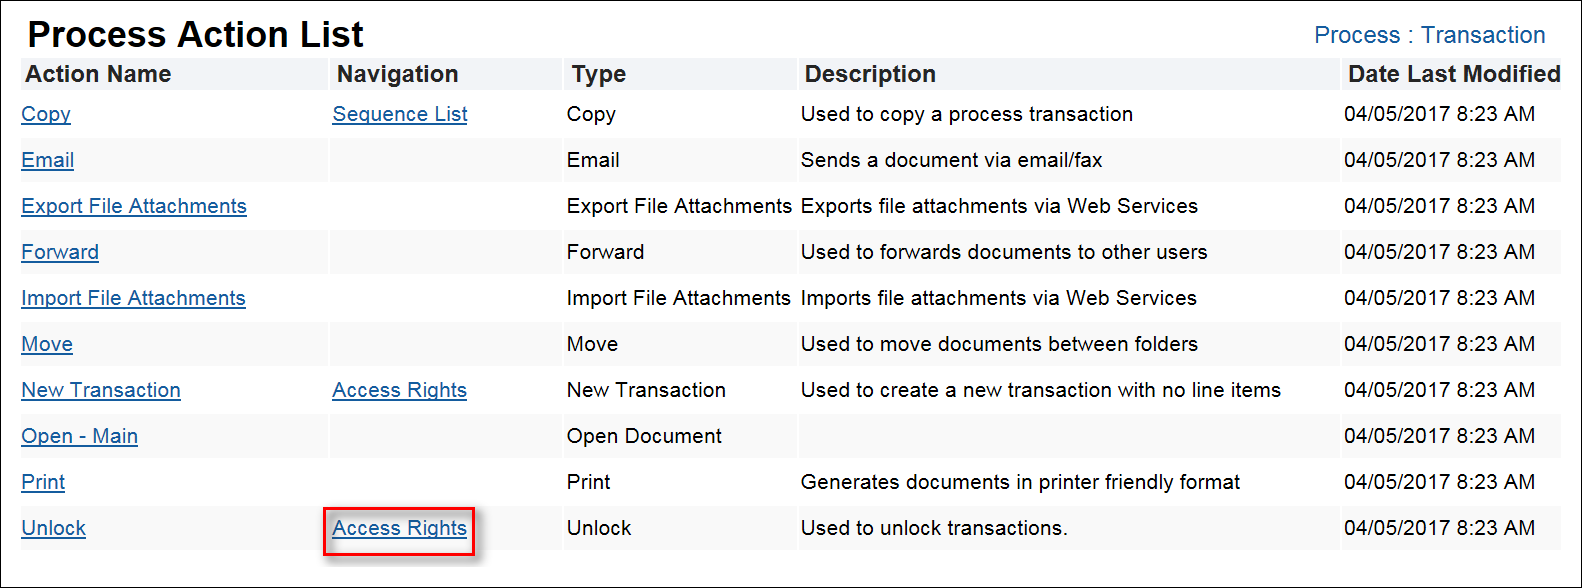Open Access Rights for New Transaction row
The width and height of the screenshot is (1582, 588).
coord(399,390)
